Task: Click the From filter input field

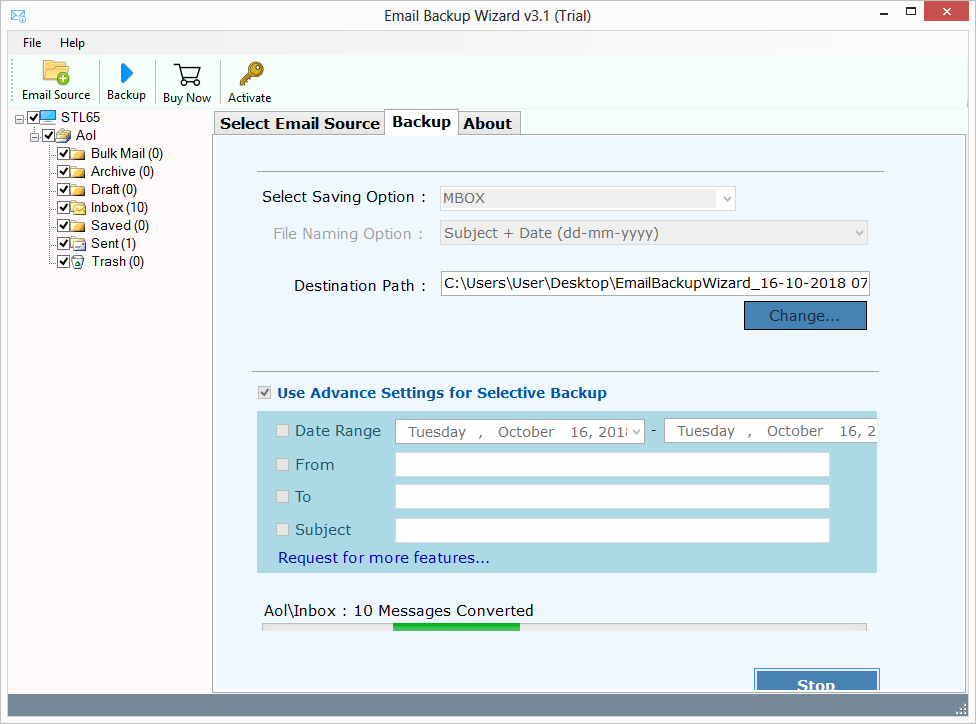Action: point(612,464)
